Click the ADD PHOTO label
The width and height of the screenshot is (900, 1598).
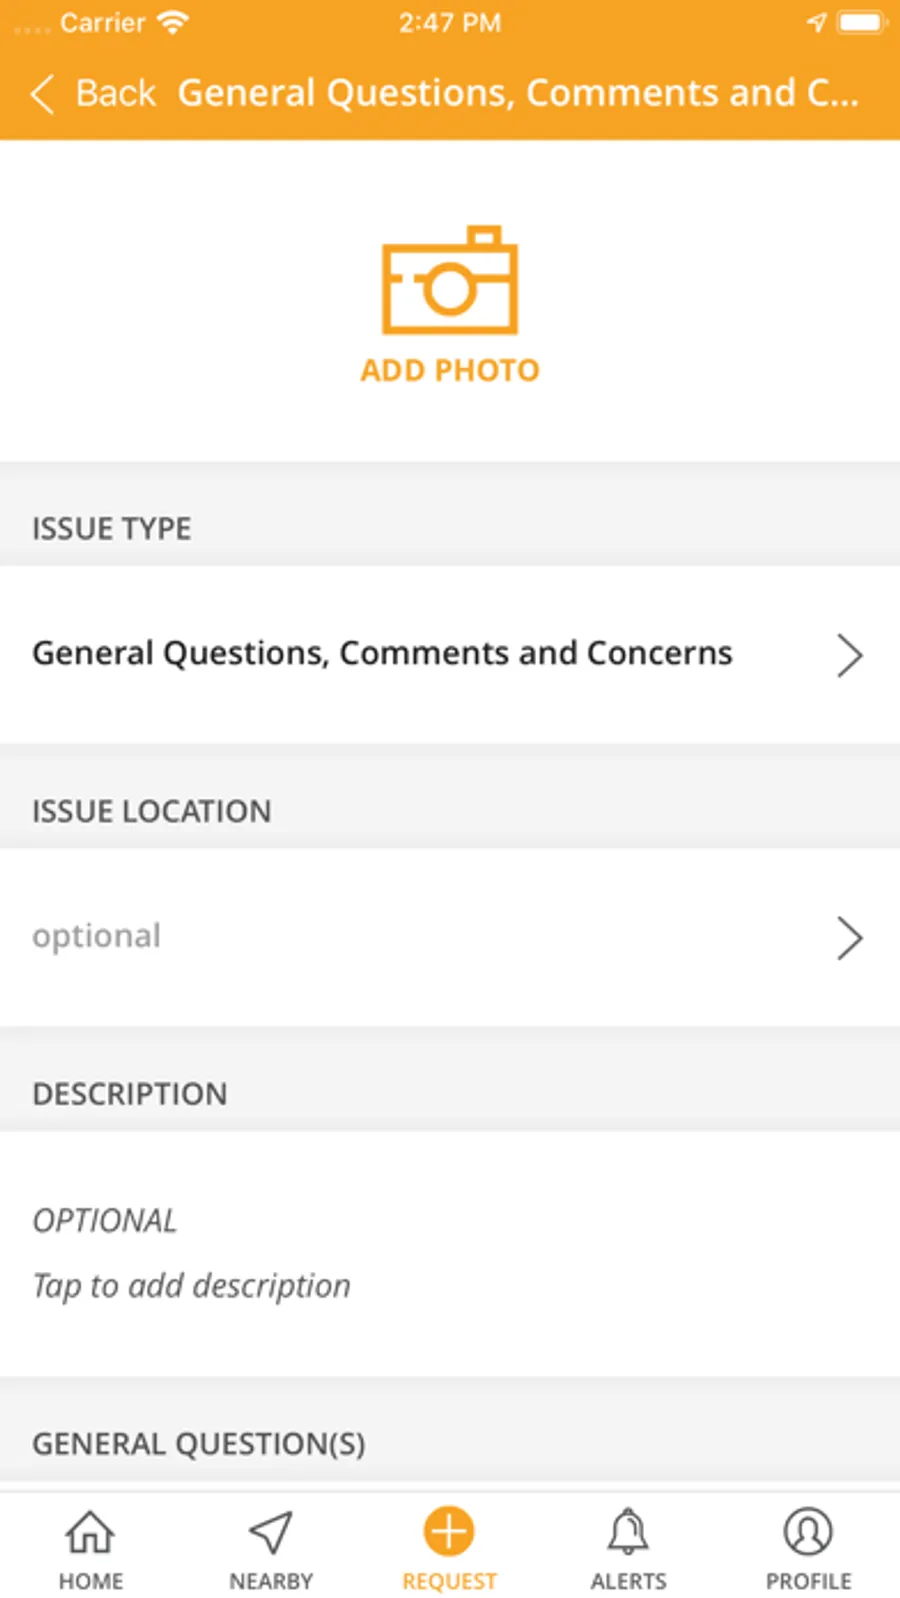[450, 371]
